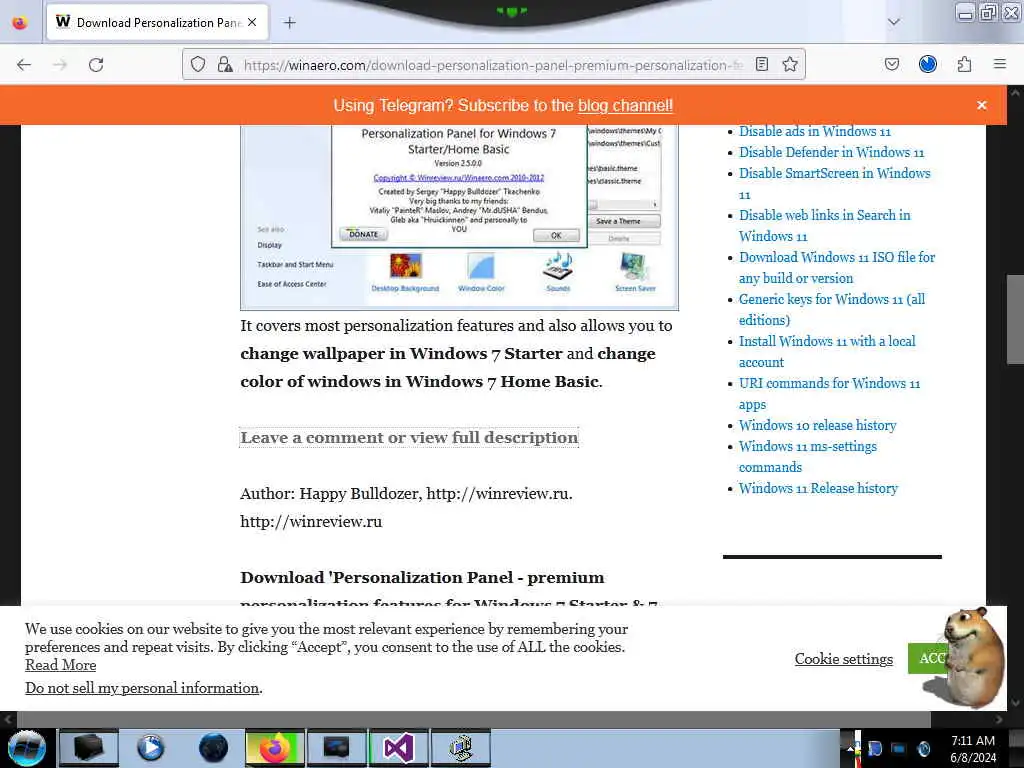Open the dark globe taskbar icon

pyautogui.click(x=213, y=748)
